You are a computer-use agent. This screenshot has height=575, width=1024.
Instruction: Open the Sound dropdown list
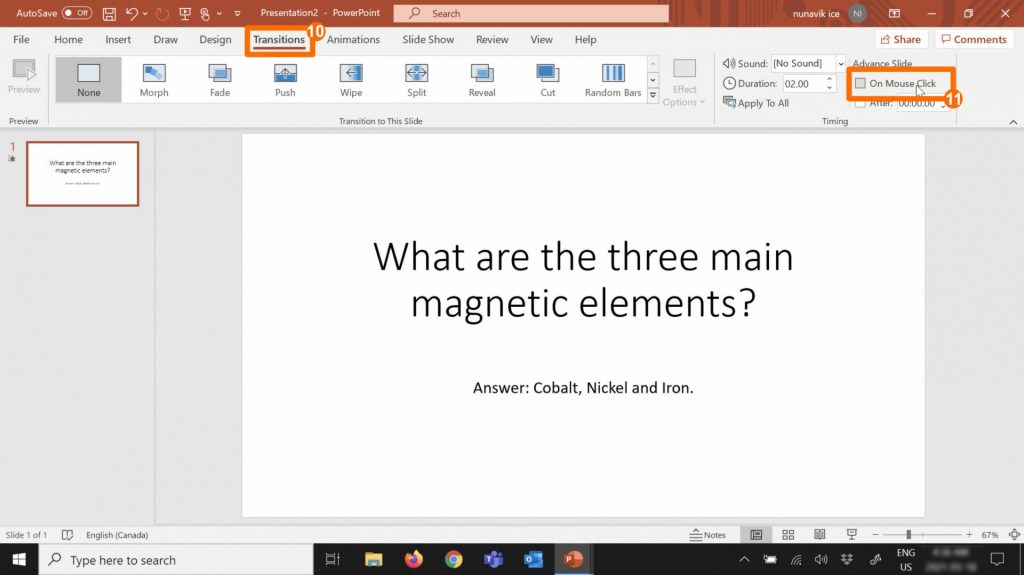pyautogui.click(x=840, y=64)
